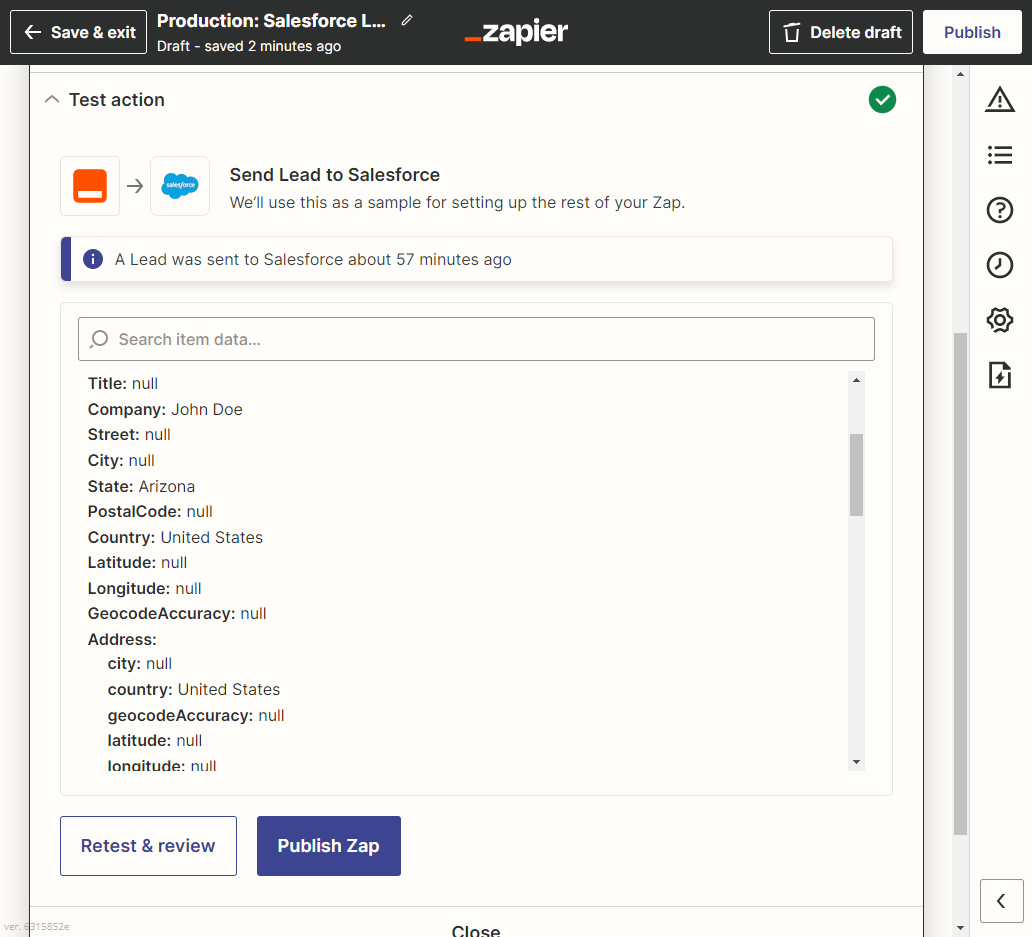Click the Close link at bottom

tap(476, 930)
